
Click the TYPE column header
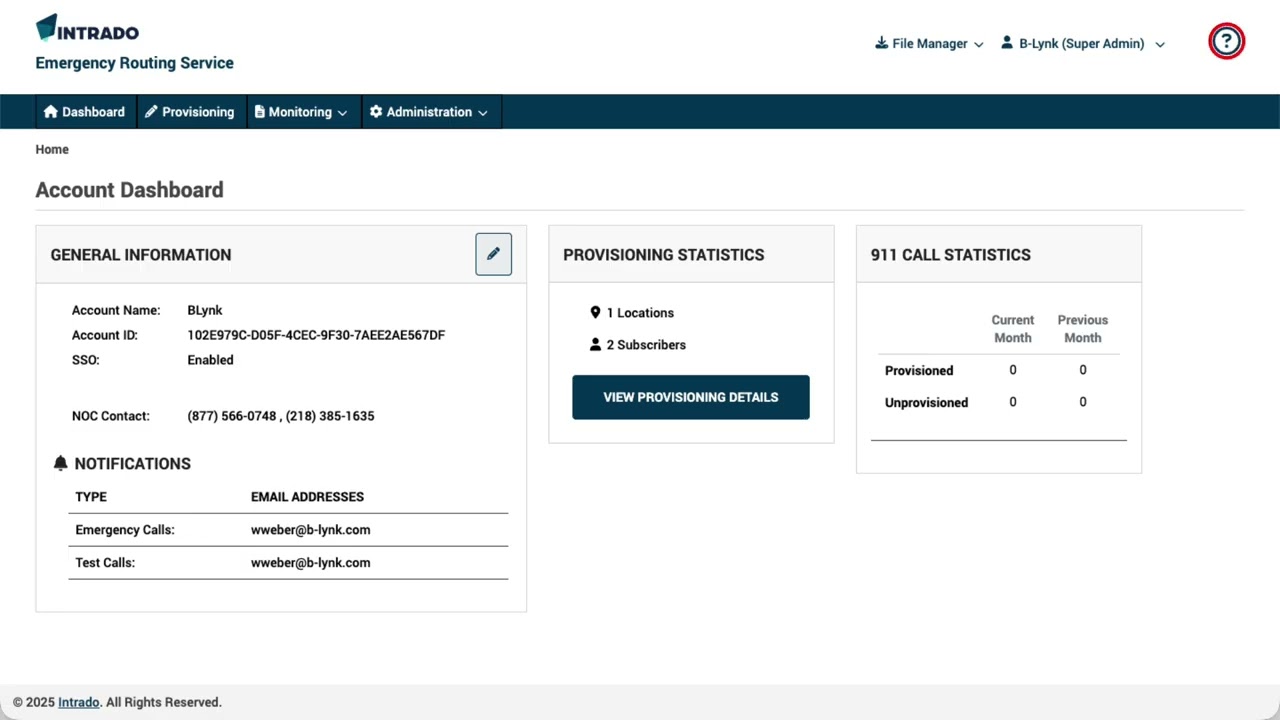coord(91,497)
